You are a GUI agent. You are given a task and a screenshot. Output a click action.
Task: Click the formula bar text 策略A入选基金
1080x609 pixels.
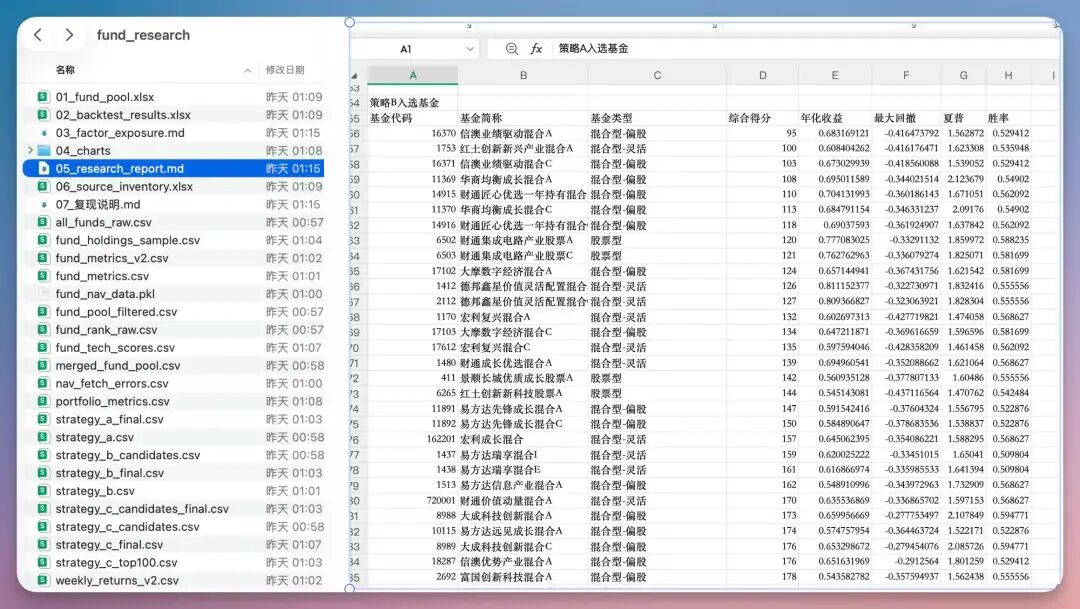593,49
